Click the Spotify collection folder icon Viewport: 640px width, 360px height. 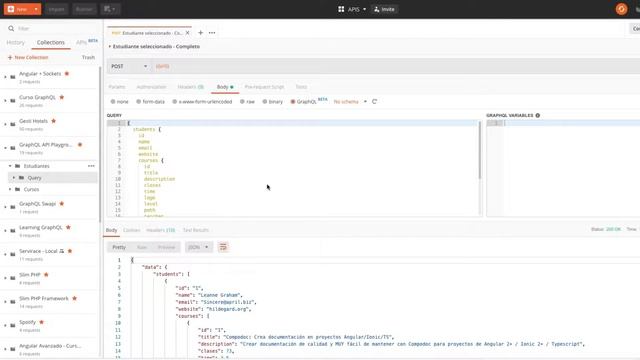pyautogui.click(x=13, y=325)
